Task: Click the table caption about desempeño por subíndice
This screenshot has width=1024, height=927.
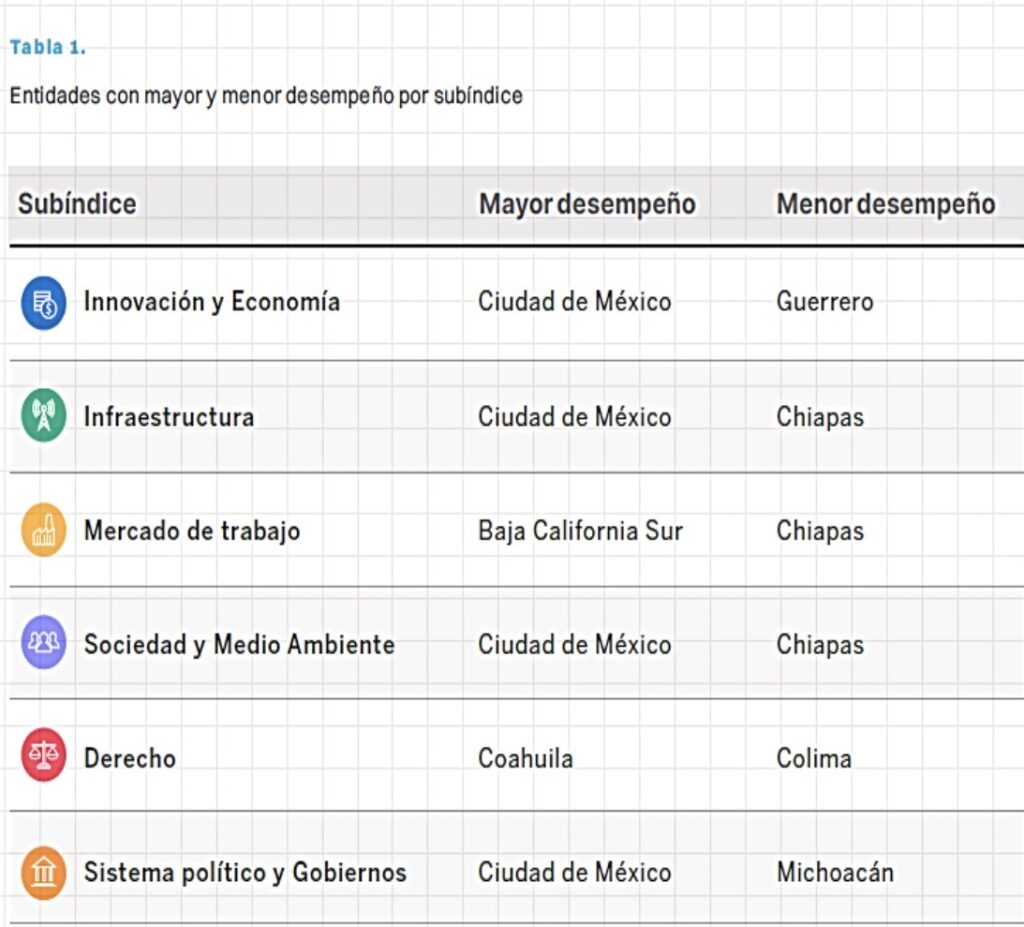Action: tap(266, 96)
